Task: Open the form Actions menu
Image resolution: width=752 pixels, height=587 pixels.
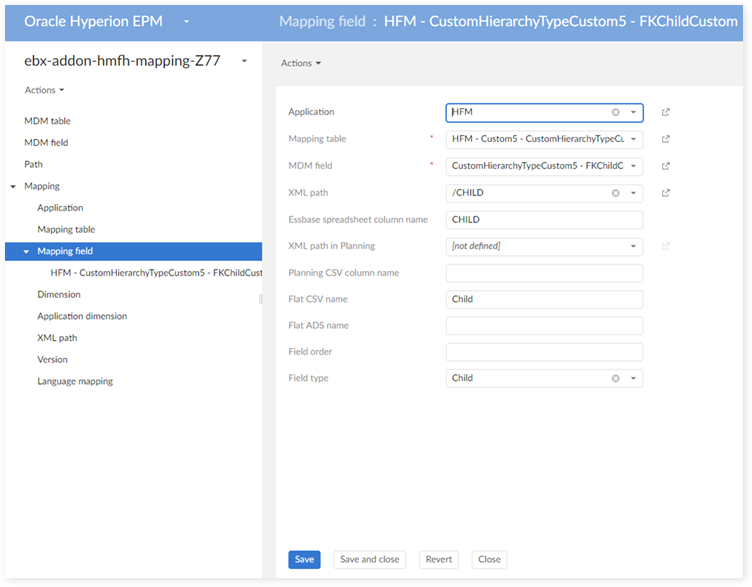Action: point(301,63)
